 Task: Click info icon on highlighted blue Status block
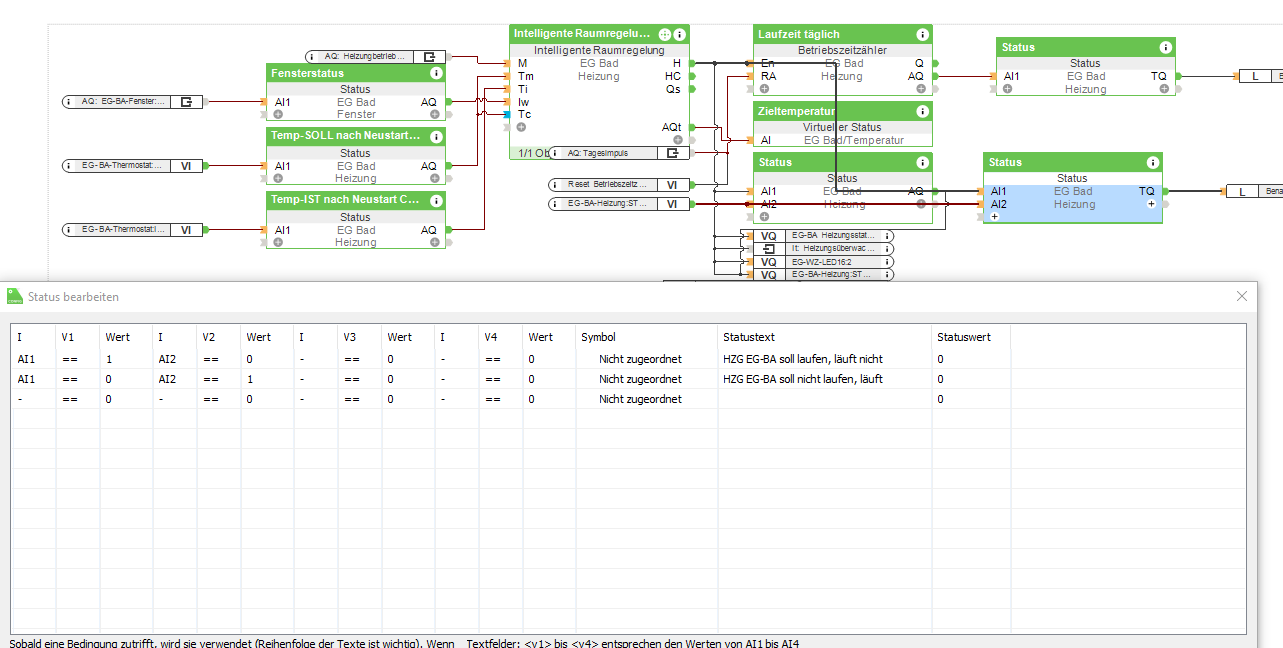[1153, 162]
